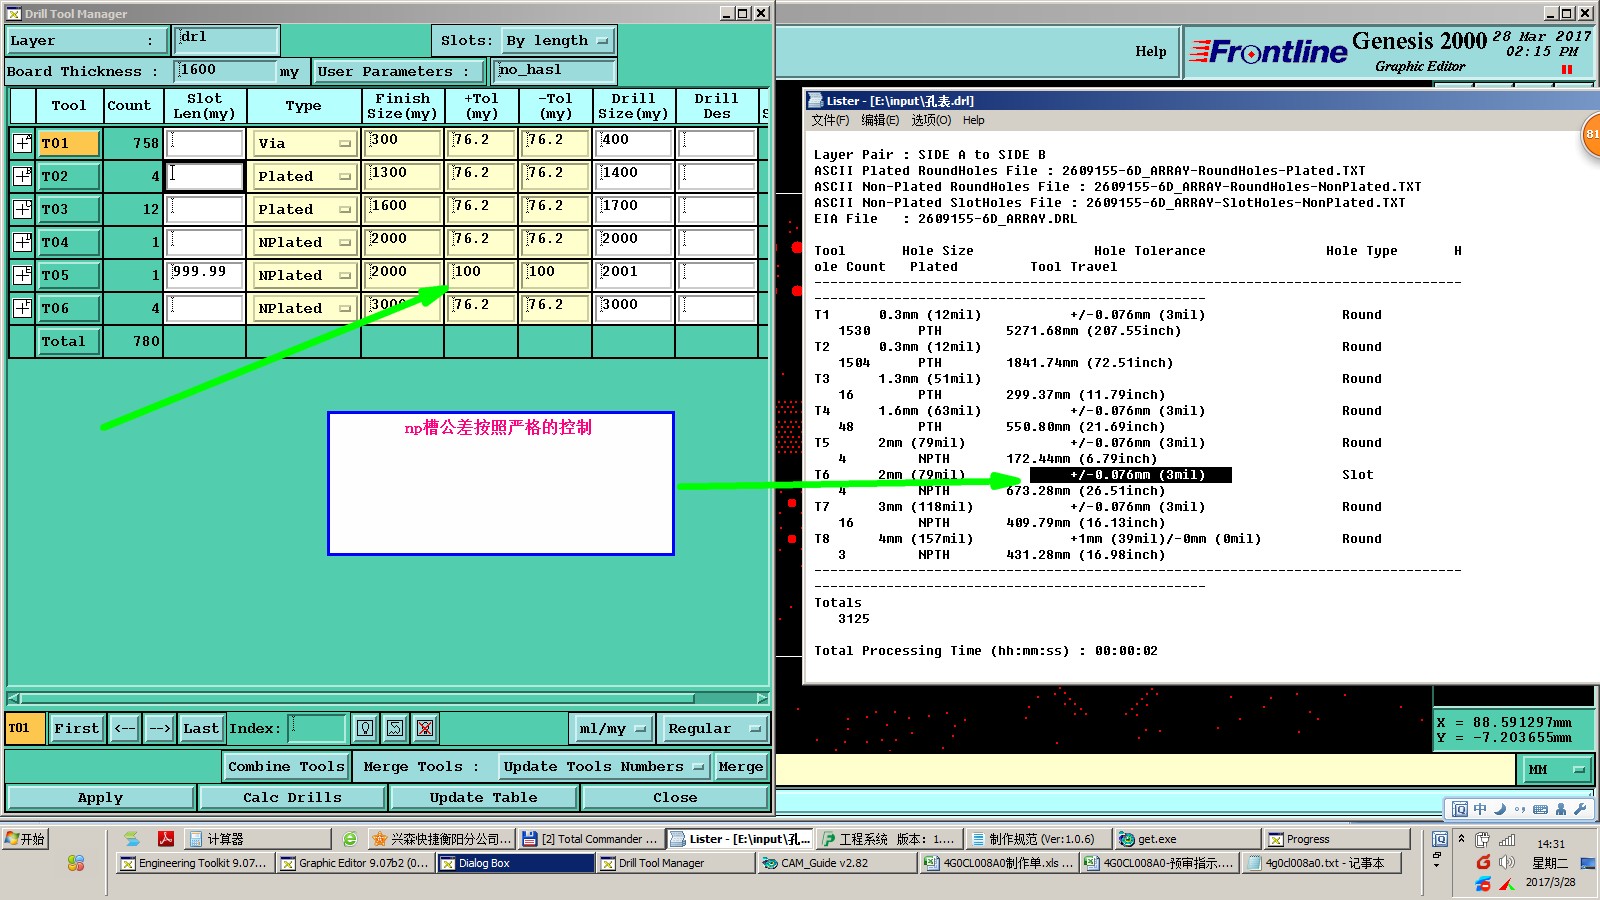1600x900 pixels.
Task: Click the Calc Drills button
Action: click(x=292, y=797)
